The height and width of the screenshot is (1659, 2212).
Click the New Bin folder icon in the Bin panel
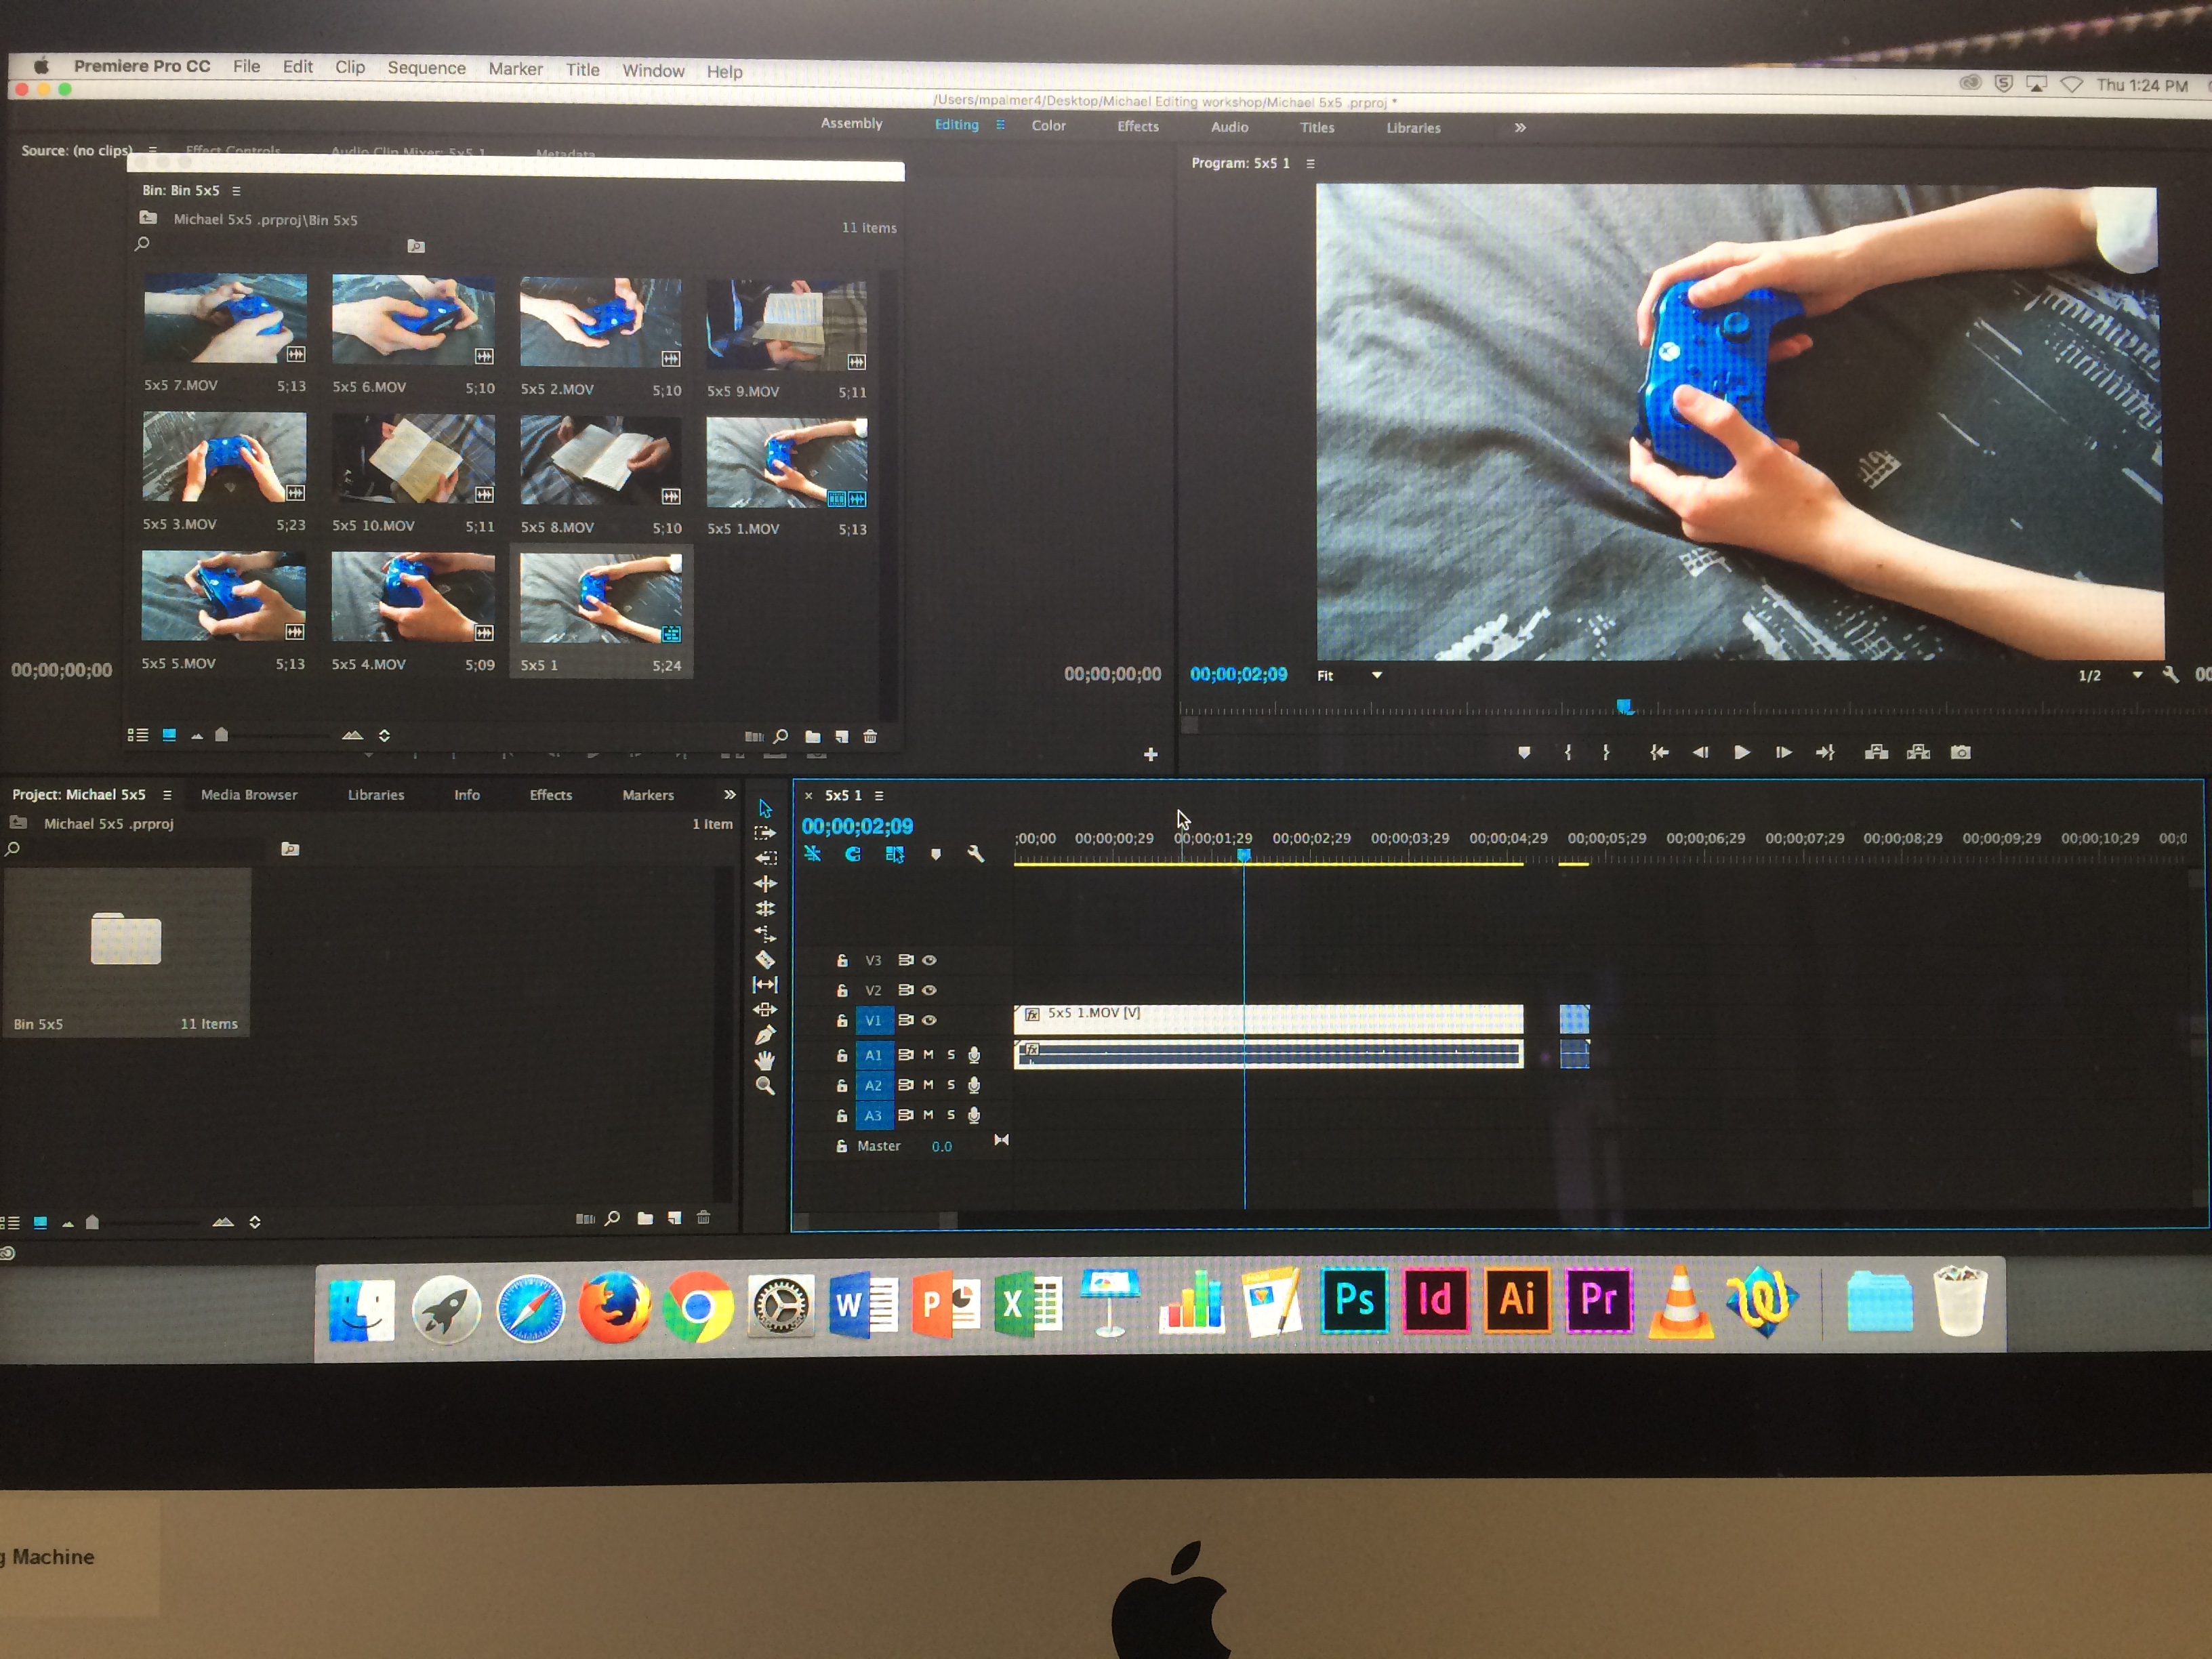[812, 736]
